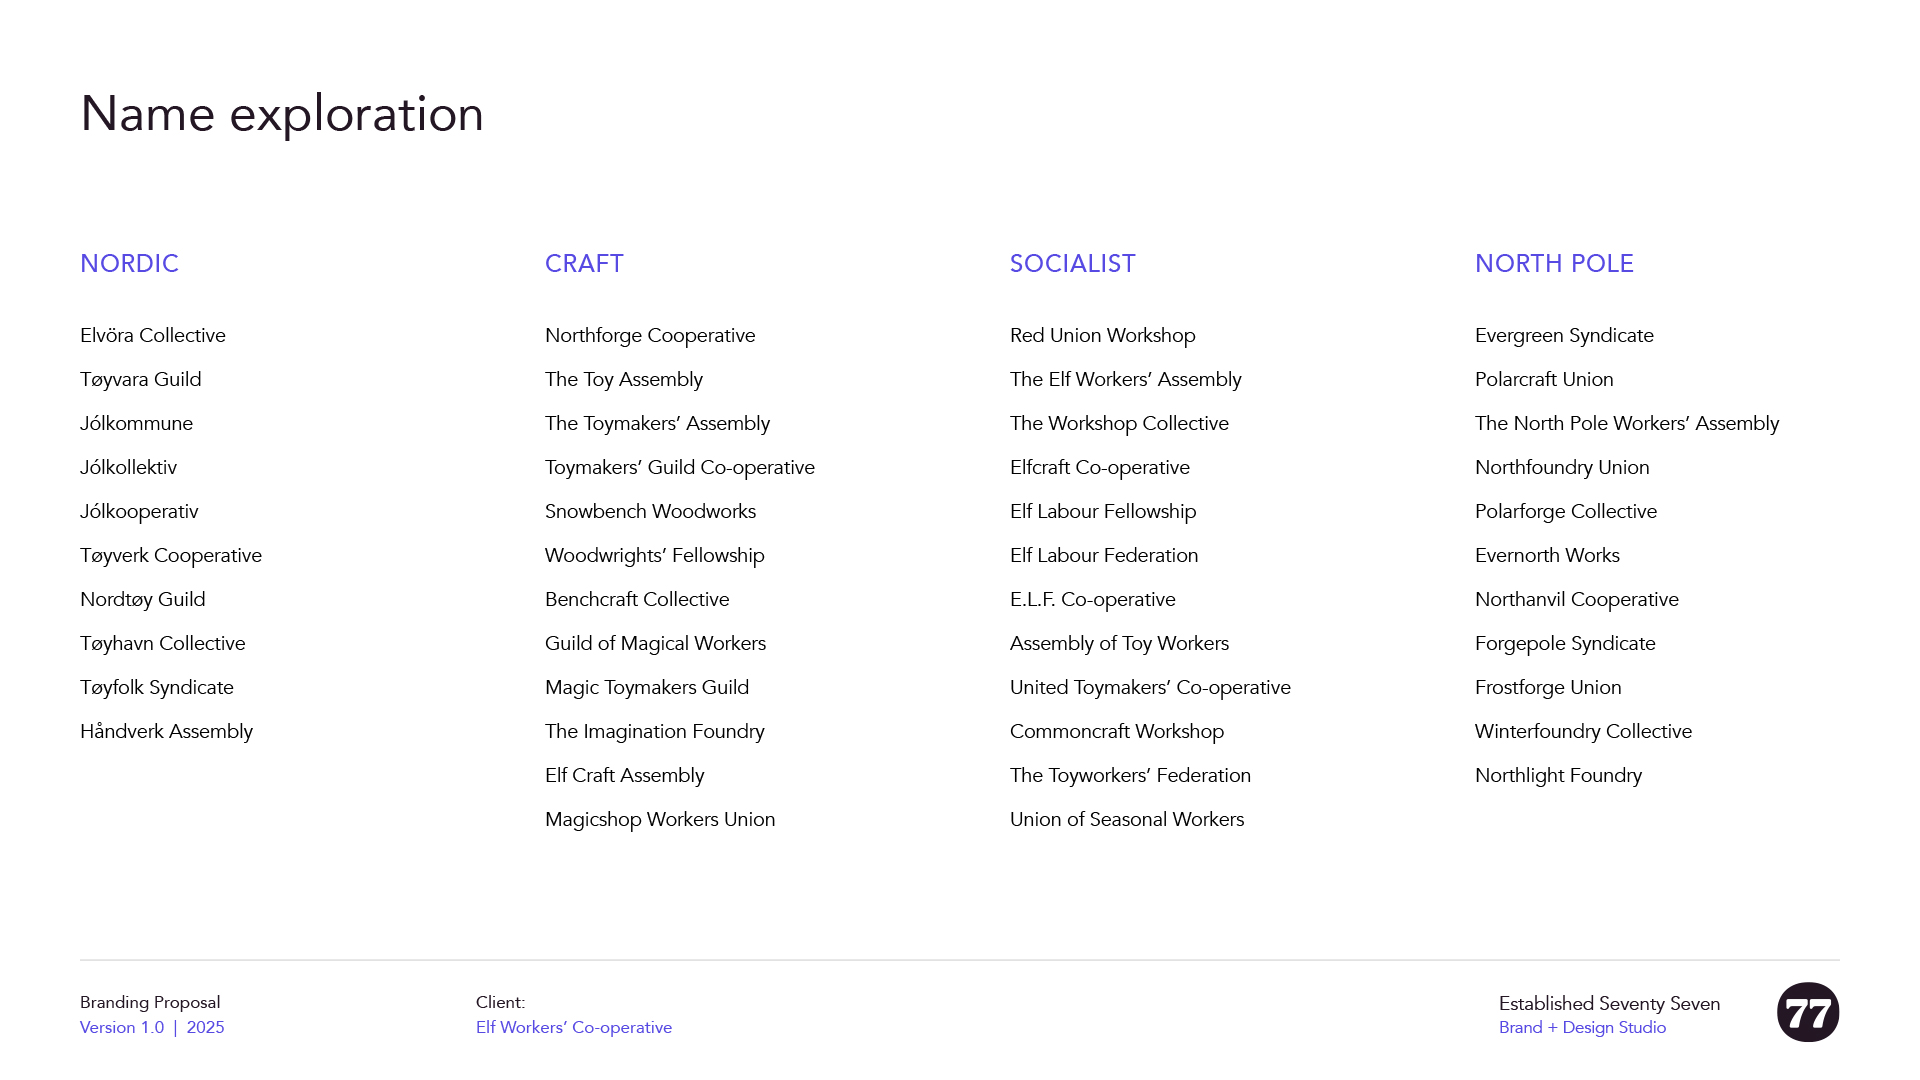Click the Elvöra Collective name
Screen dimensions: 1920x1080
click(x=153, y=335)
